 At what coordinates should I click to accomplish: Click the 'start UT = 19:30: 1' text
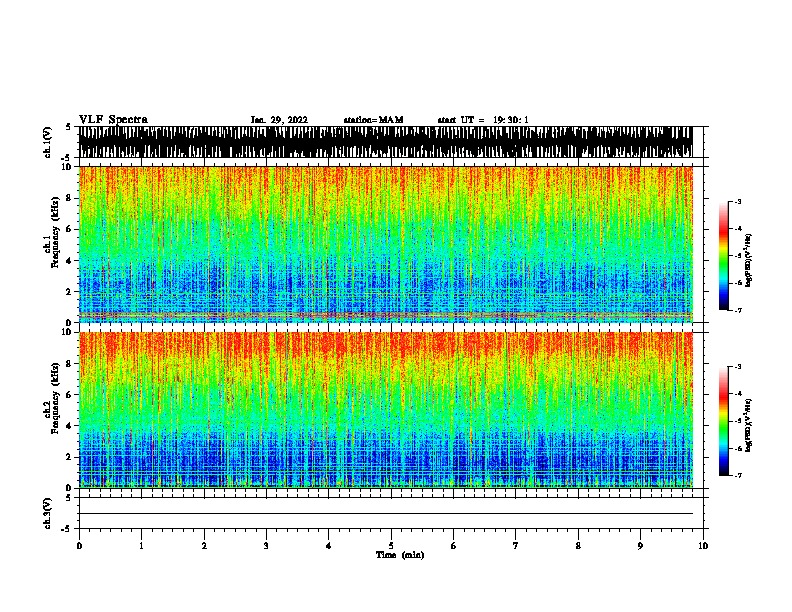click(x=483, y=120)
